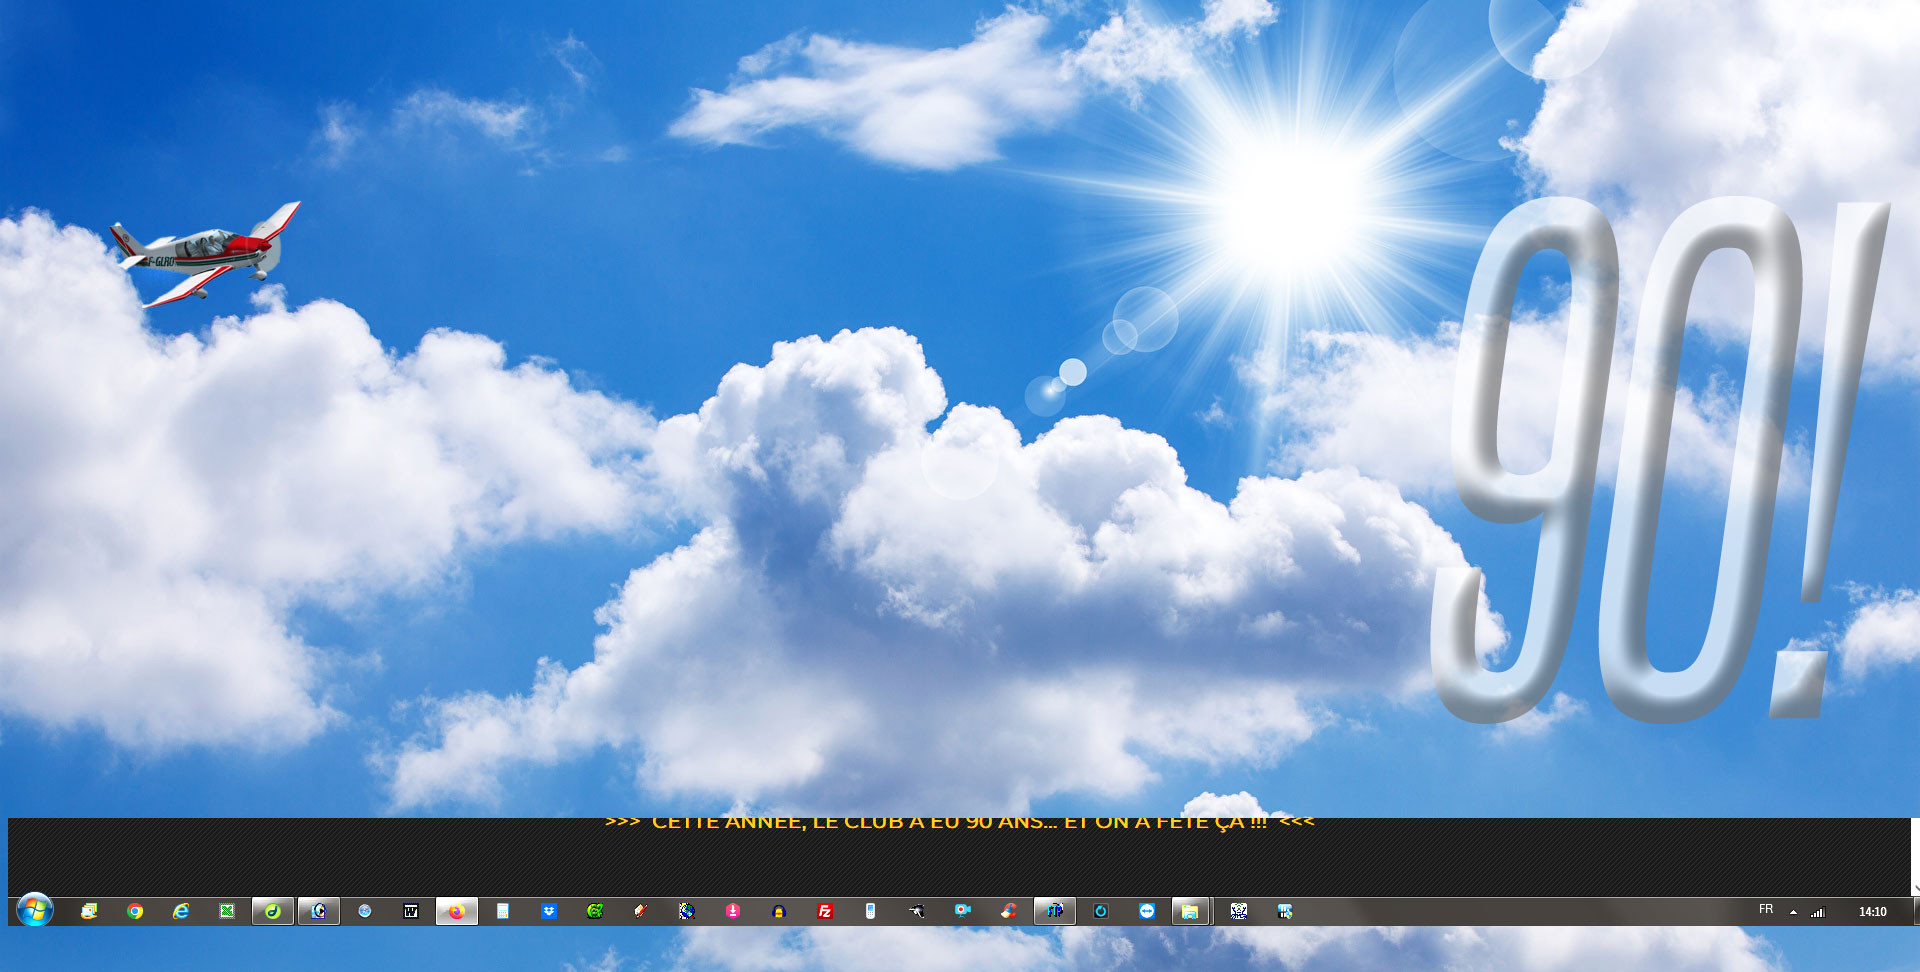
Task: Open Dropbox from the taskbar
Action: click(x=549, y=911)
